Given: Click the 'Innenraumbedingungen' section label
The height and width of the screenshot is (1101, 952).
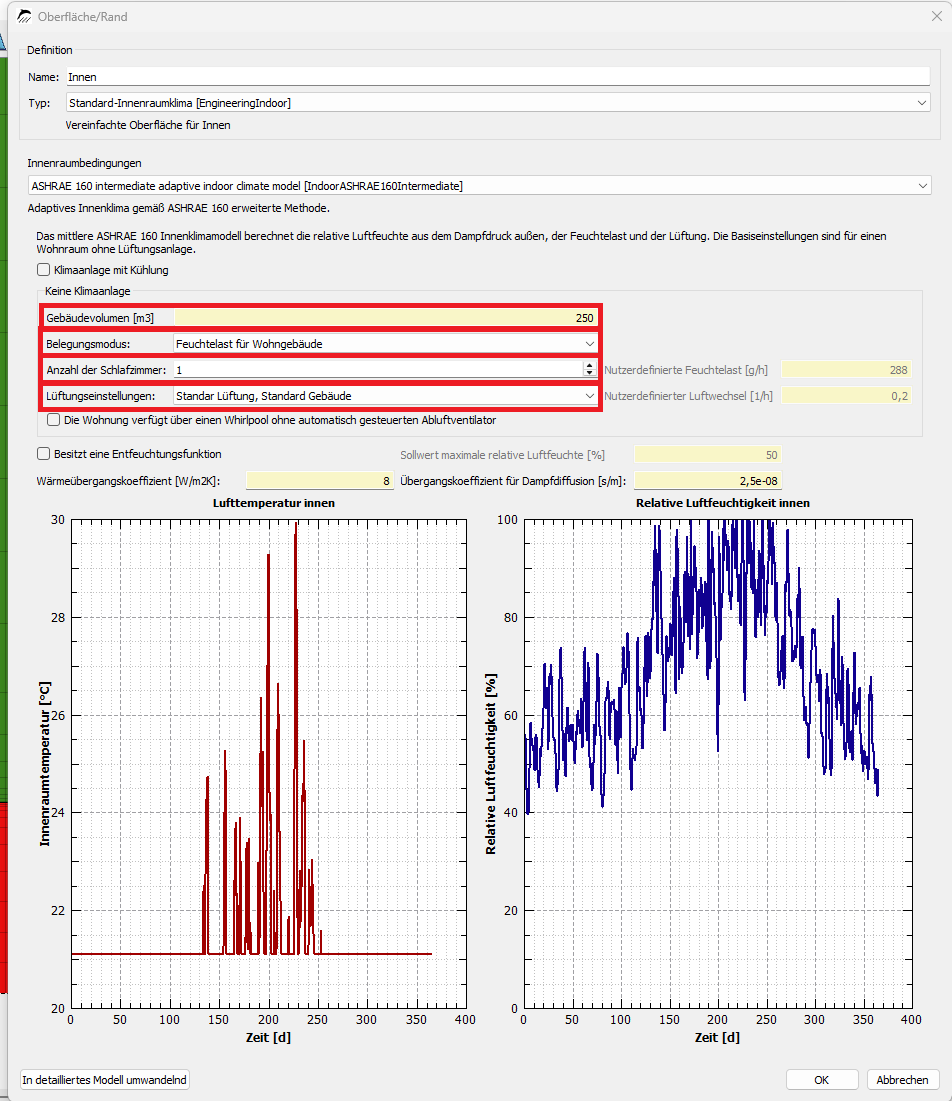Looking at the screenshot, I should tap(84, 163).
